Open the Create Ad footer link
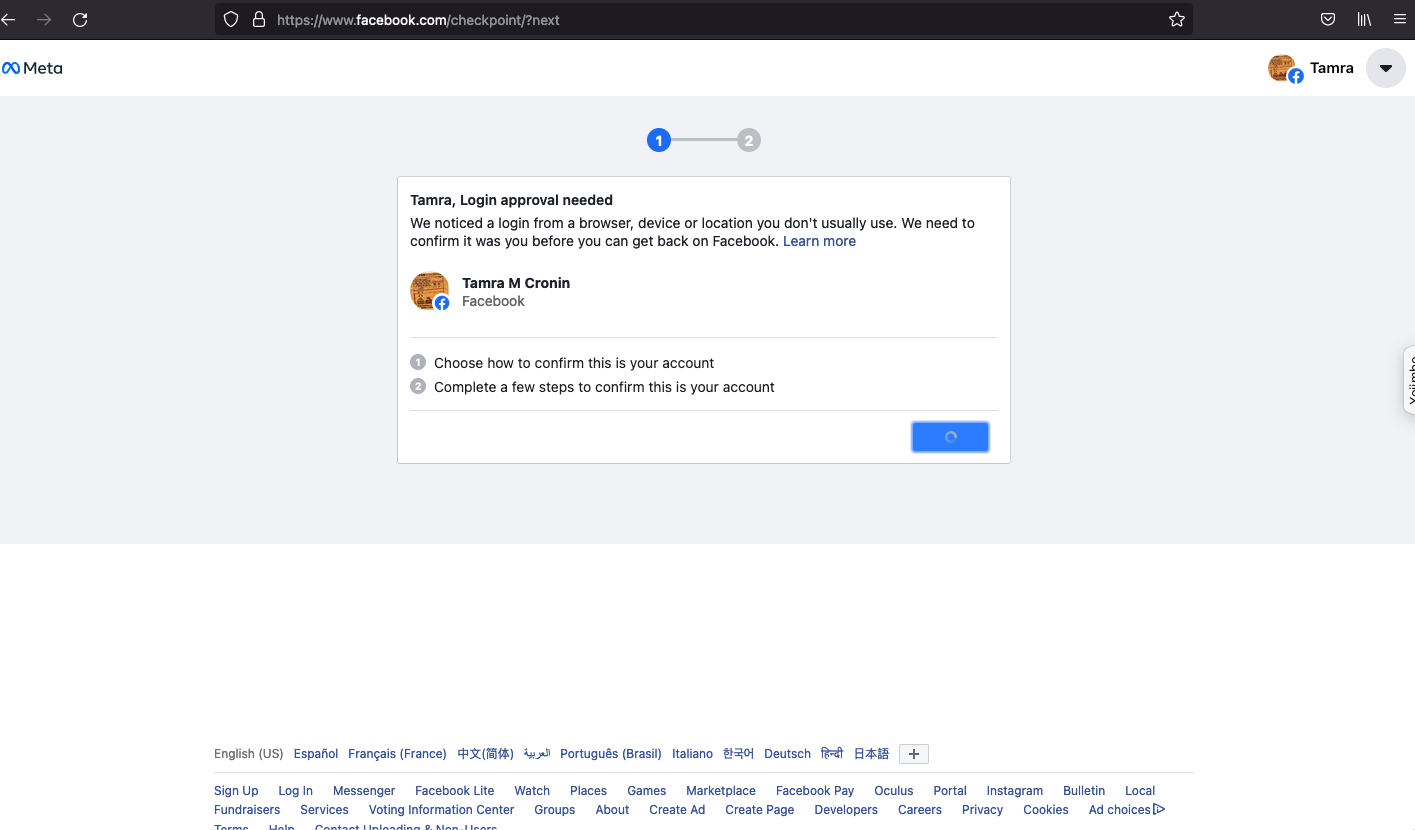 click(x=677, y=810)
